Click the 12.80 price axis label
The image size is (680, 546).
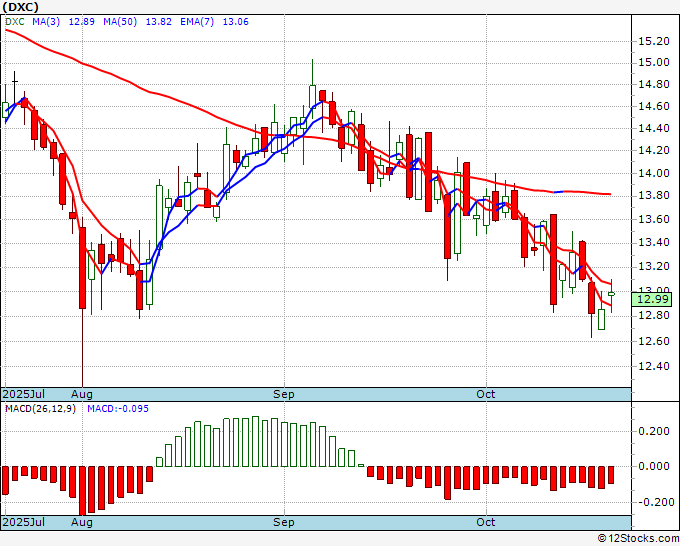[x=654, y=316]
